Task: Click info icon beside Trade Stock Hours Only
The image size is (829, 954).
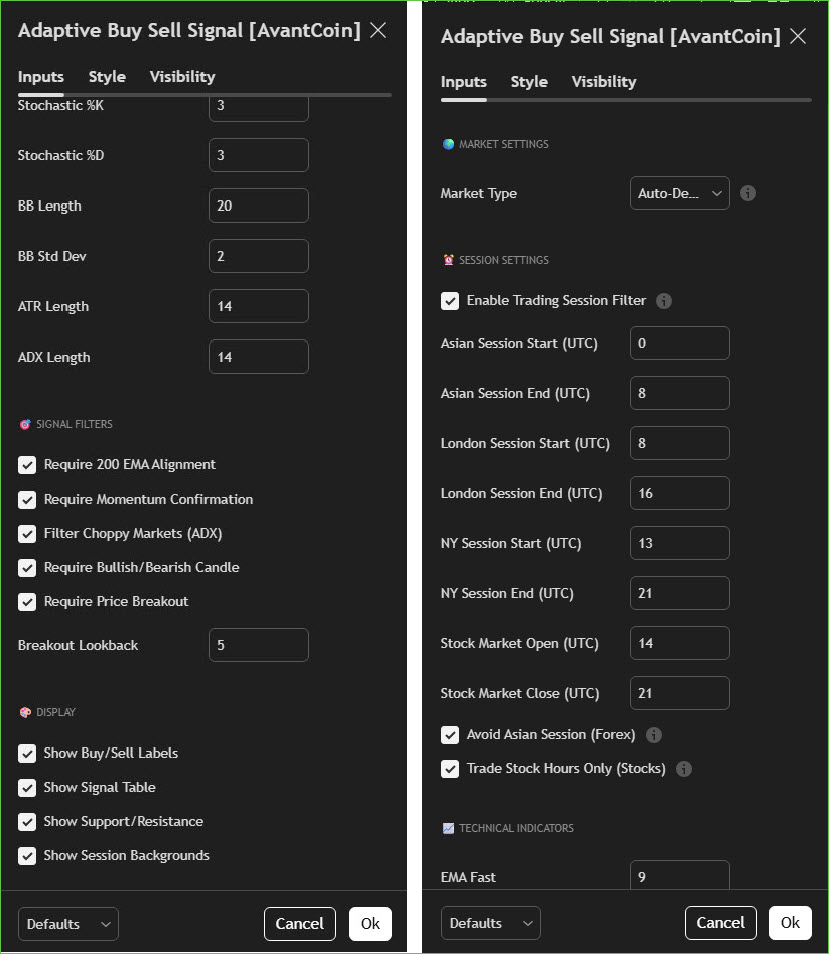Action: pyautogui.click(x=684, y=769)
